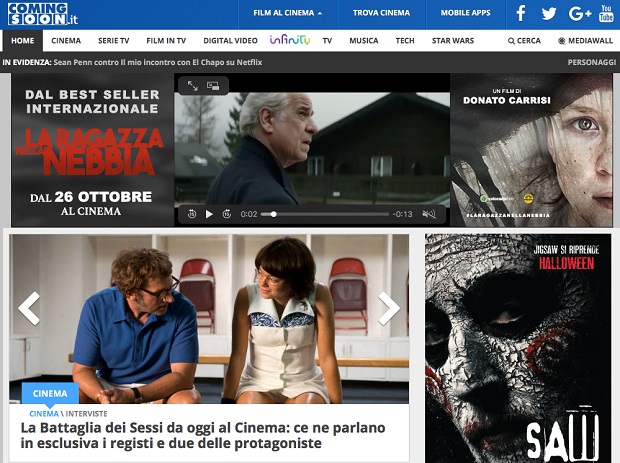Skip forward 15 seconds in trailer
This screenshot has height=463, width=620.
click(227, 214)
